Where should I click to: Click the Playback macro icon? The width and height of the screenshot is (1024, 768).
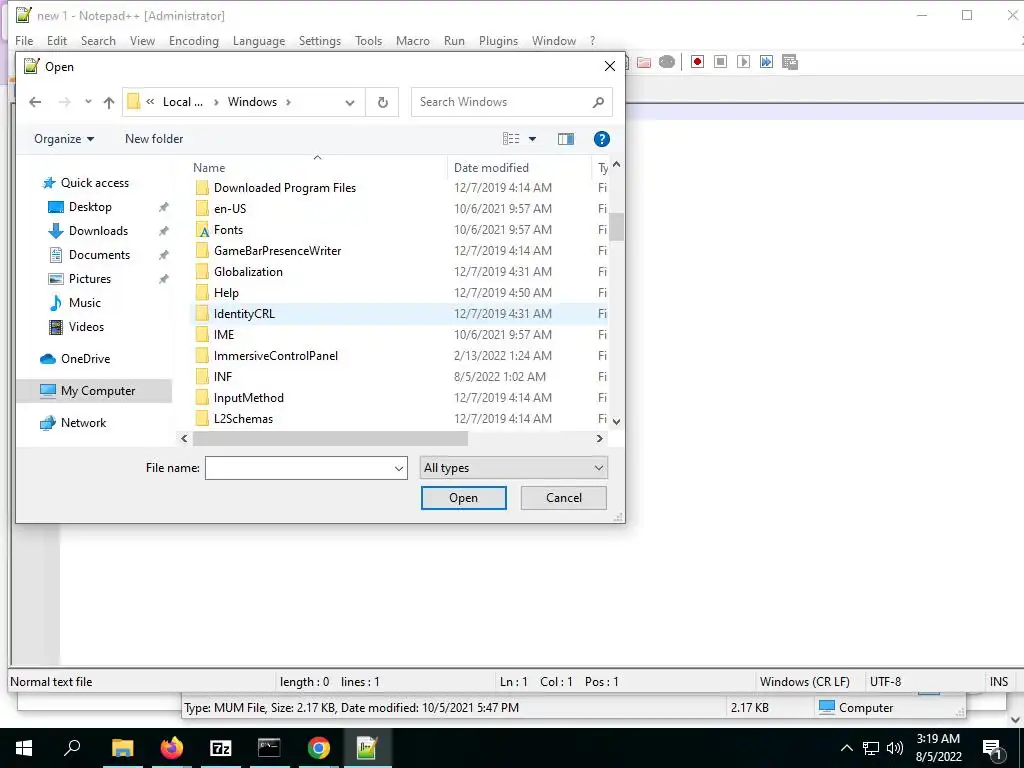743,62
